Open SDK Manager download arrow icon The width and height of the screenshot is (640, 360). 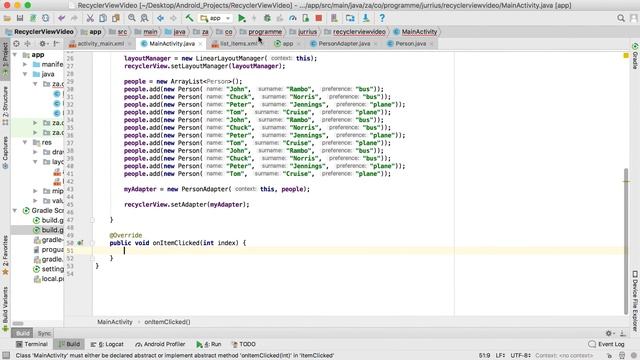coord(366,18)
